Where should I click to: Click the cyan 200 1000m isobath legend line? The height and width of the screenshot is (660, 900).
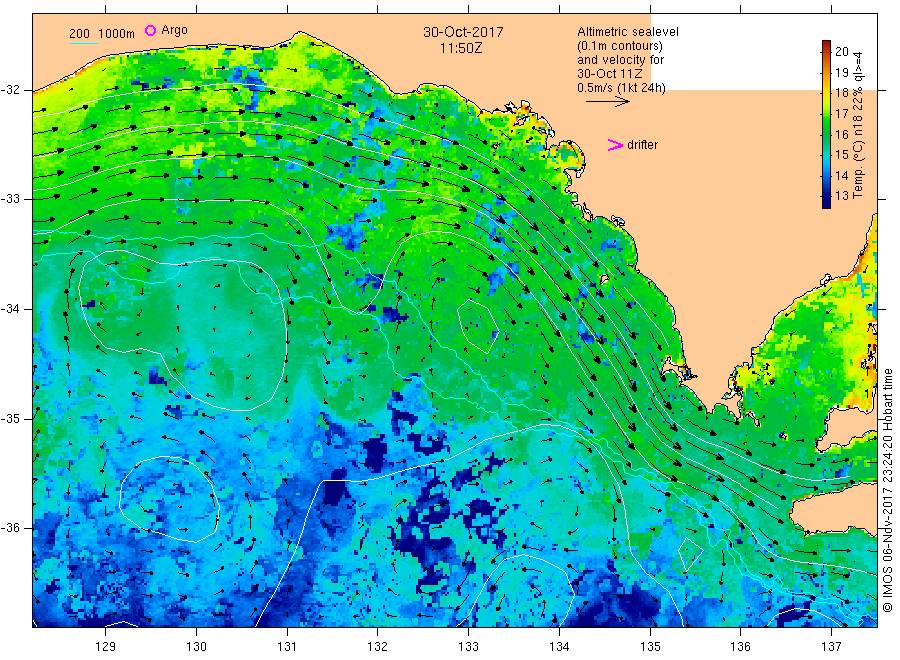pos(84,42)
